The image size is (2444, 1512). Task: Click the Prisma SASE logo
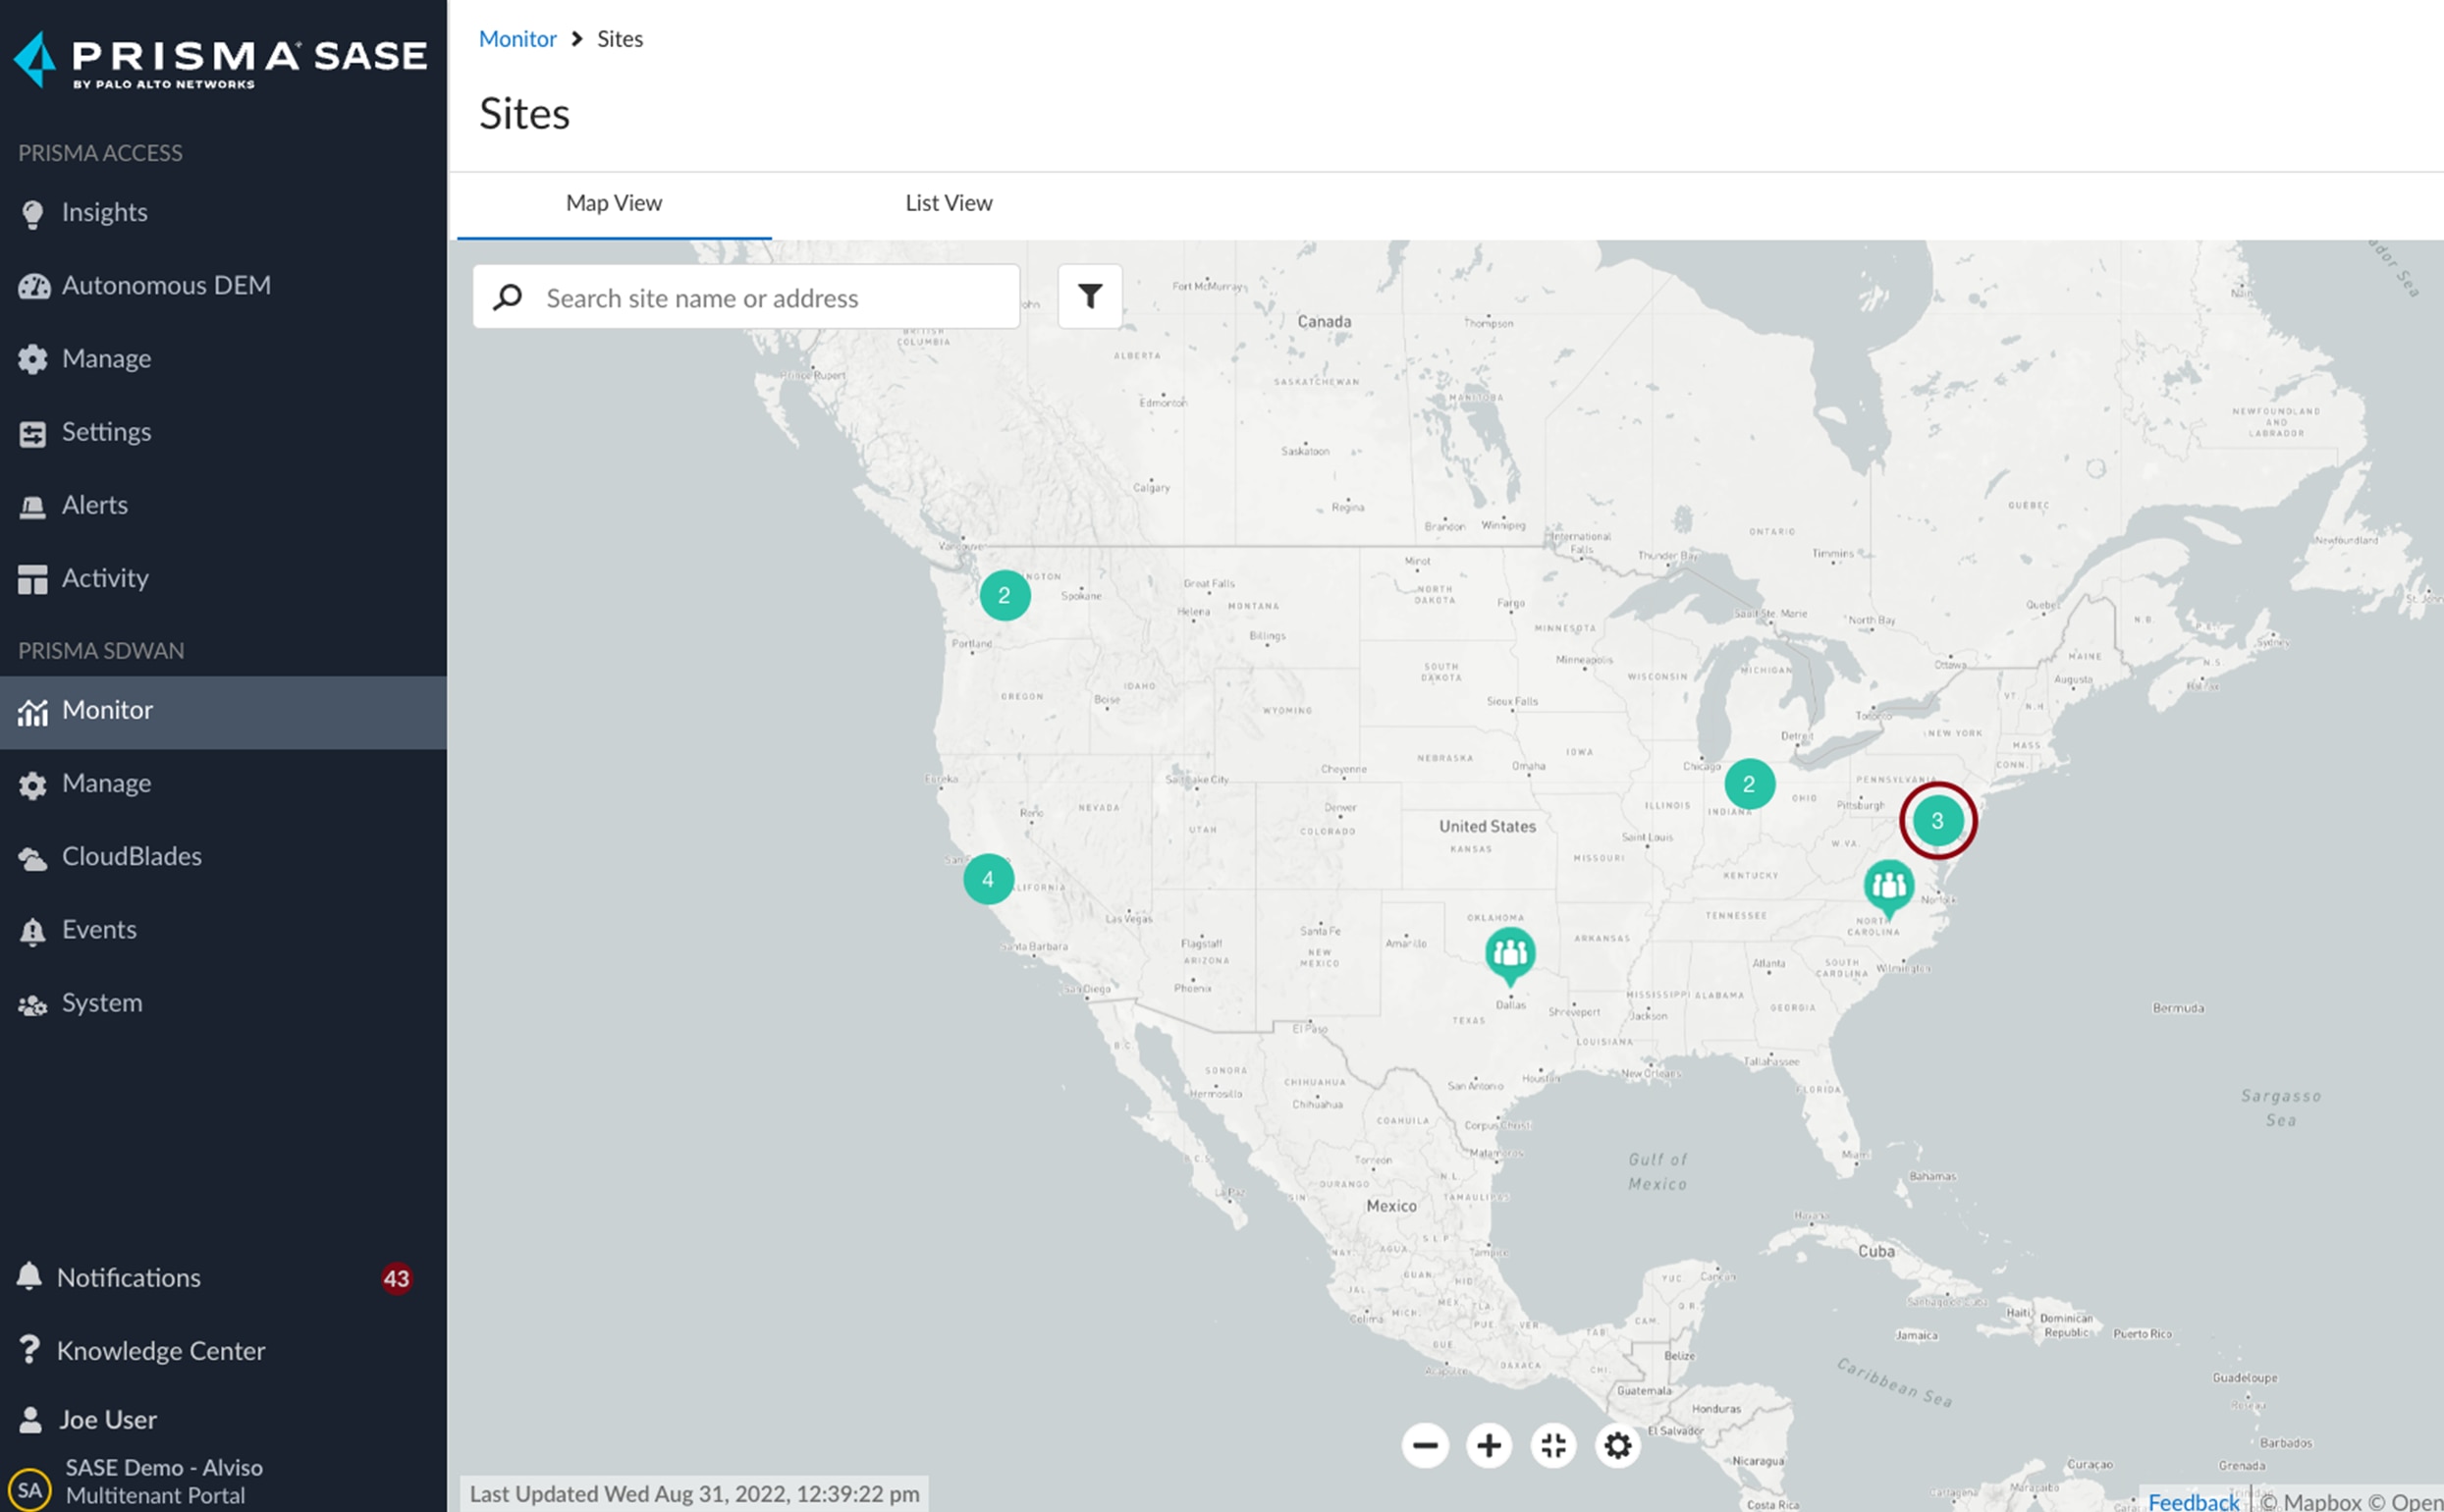[222, 60]
